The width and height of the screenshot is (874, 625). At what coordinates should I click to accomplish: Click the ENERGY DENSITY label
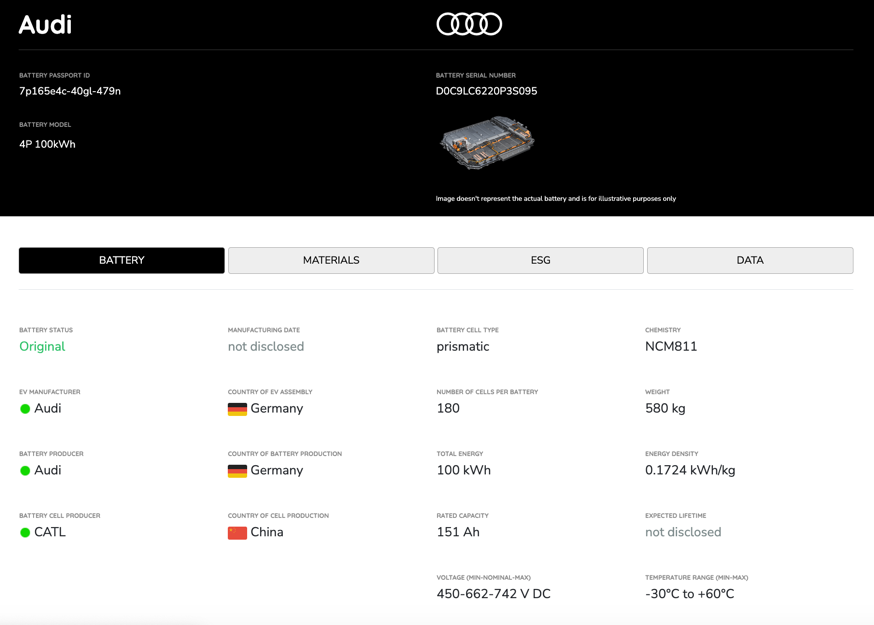point(672,454)
